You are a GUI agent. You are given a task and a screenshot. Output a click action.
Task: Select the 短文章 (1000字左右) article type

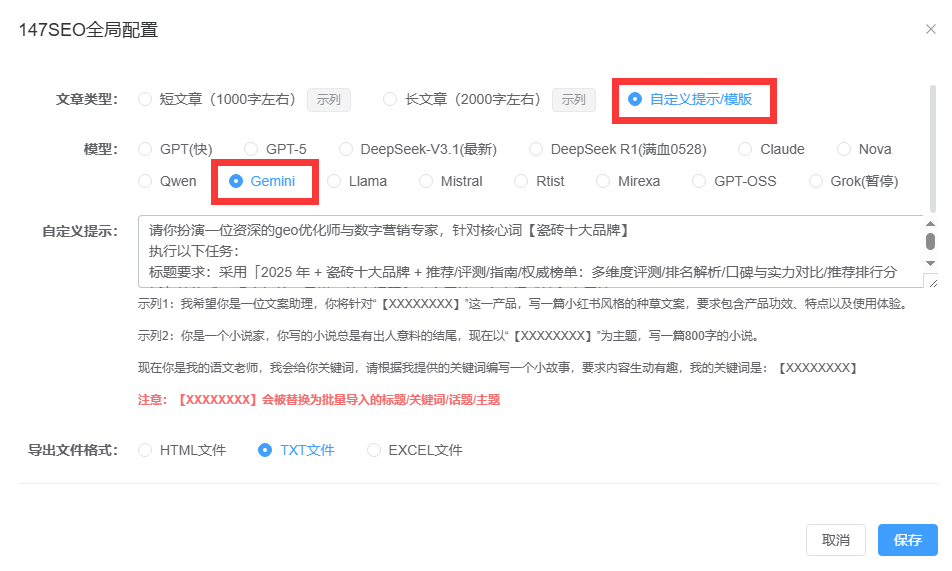(x=146, y=99)
